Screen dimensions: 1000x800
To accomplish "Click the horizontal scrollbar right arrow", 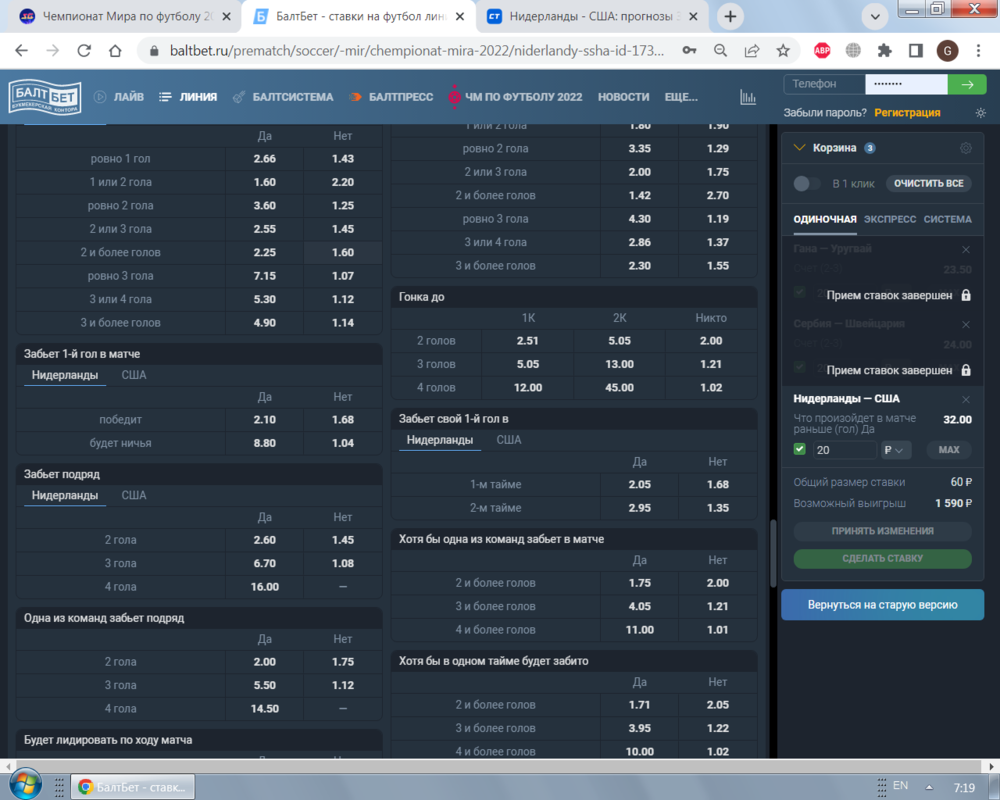I will click(991, 766).
